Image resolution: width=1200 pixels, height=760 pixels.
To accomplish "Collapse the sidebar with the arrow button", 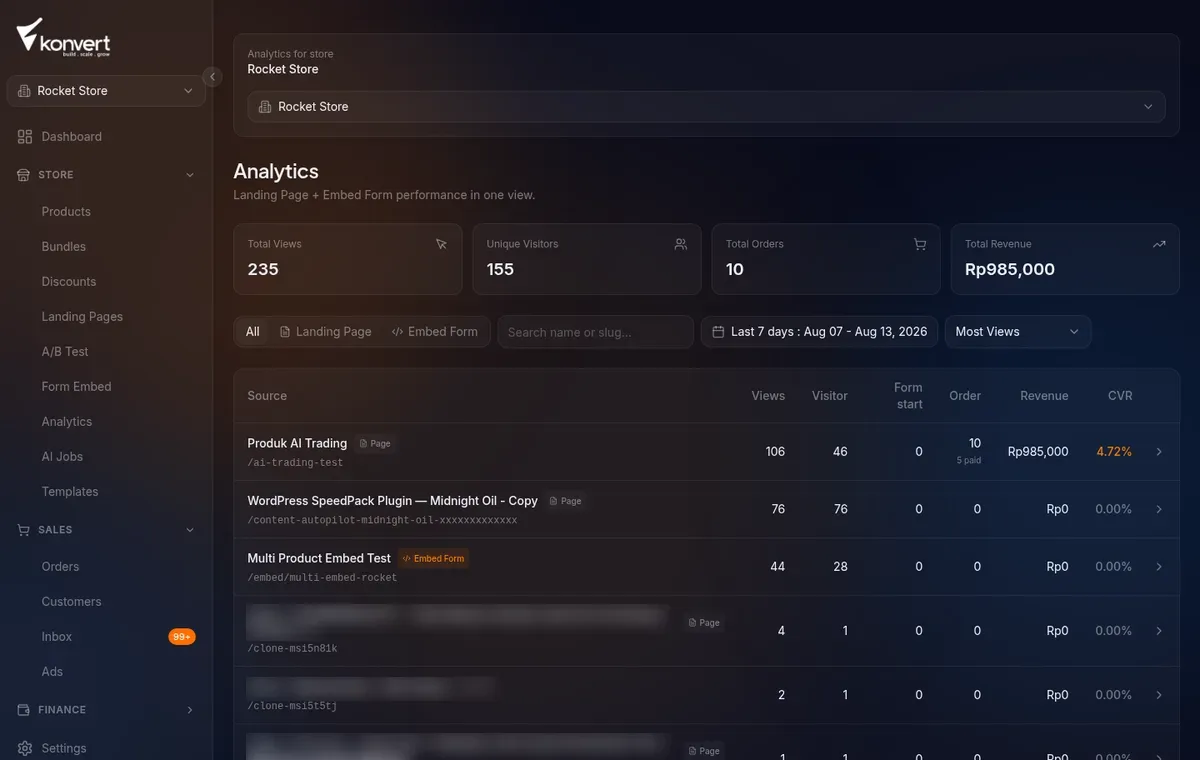I will coord(212,77).
